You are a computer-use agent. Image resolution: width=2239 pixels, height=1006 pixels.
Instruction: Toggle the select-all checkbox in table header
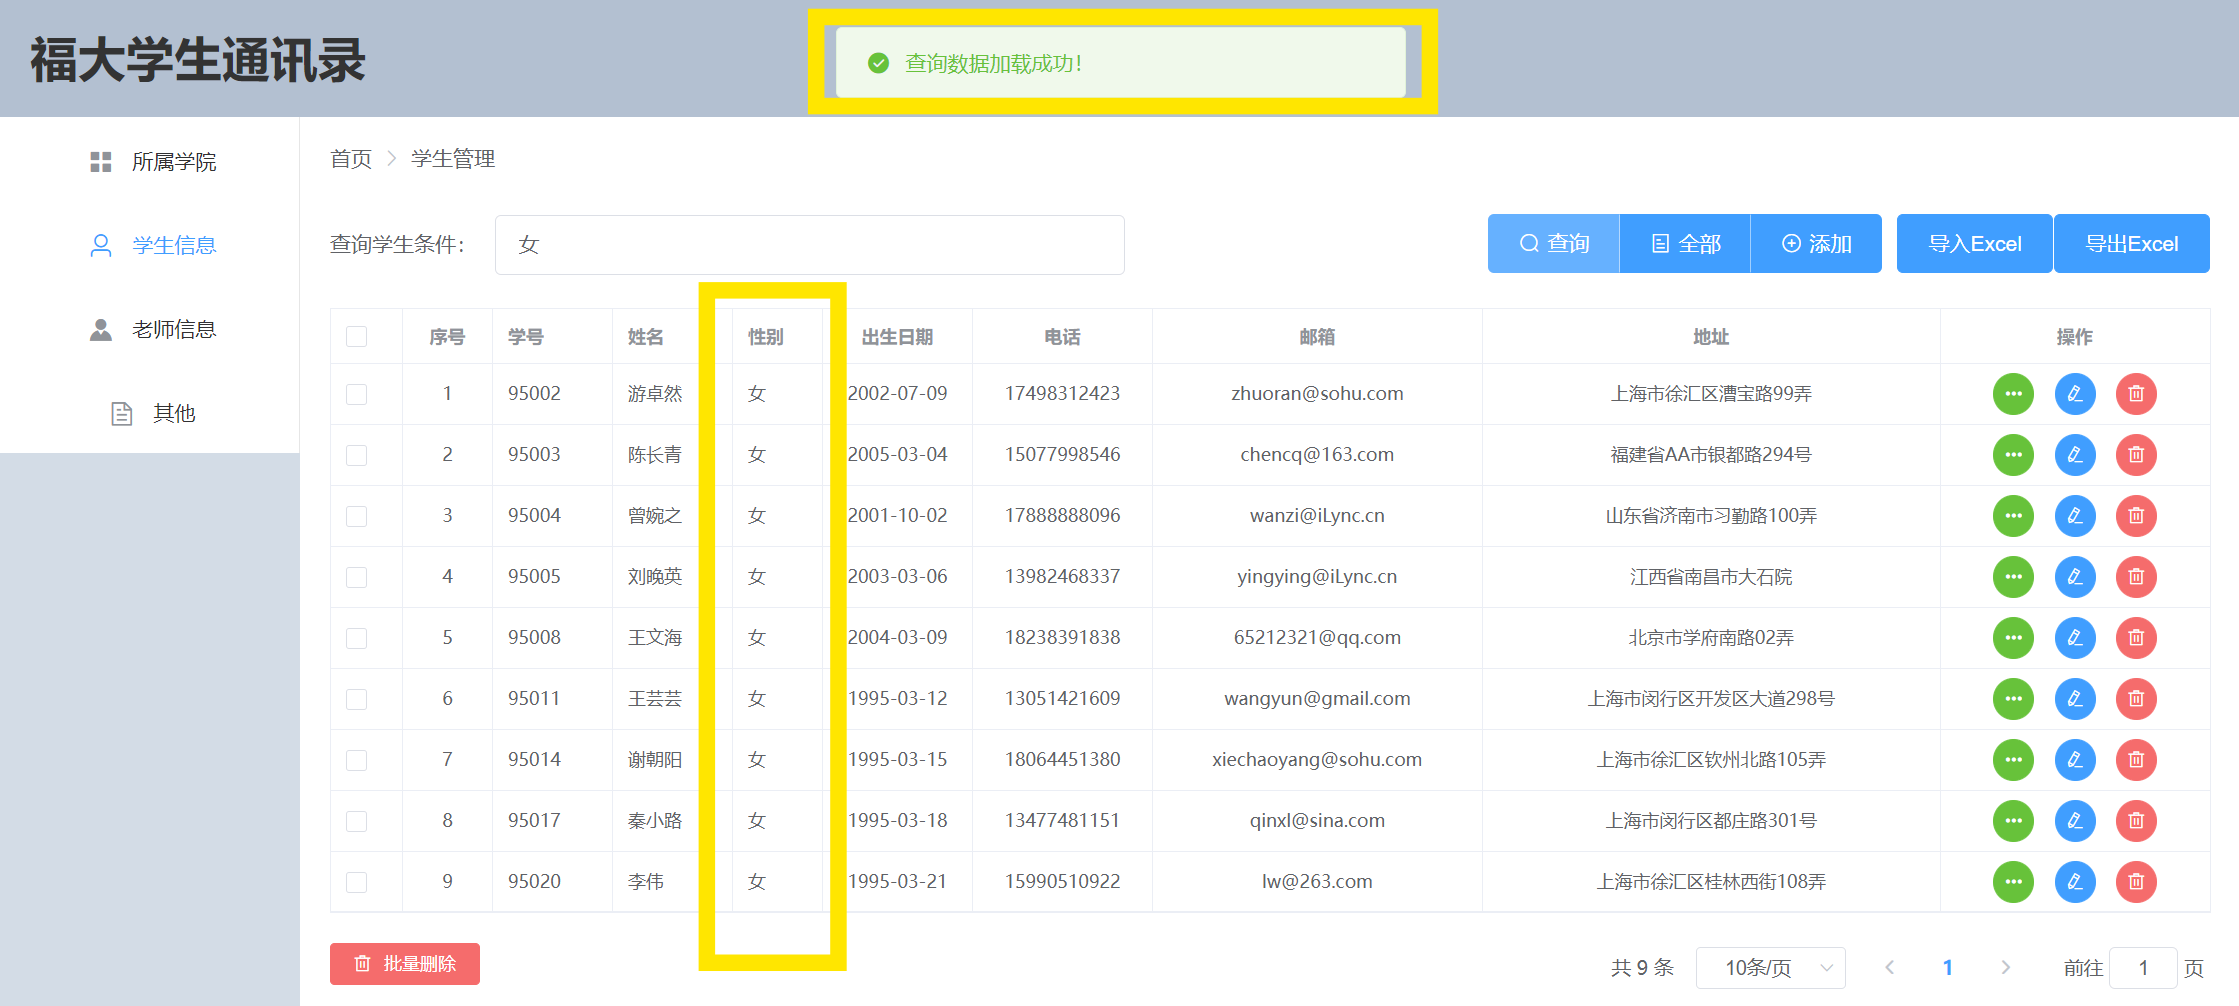[357, 337]
